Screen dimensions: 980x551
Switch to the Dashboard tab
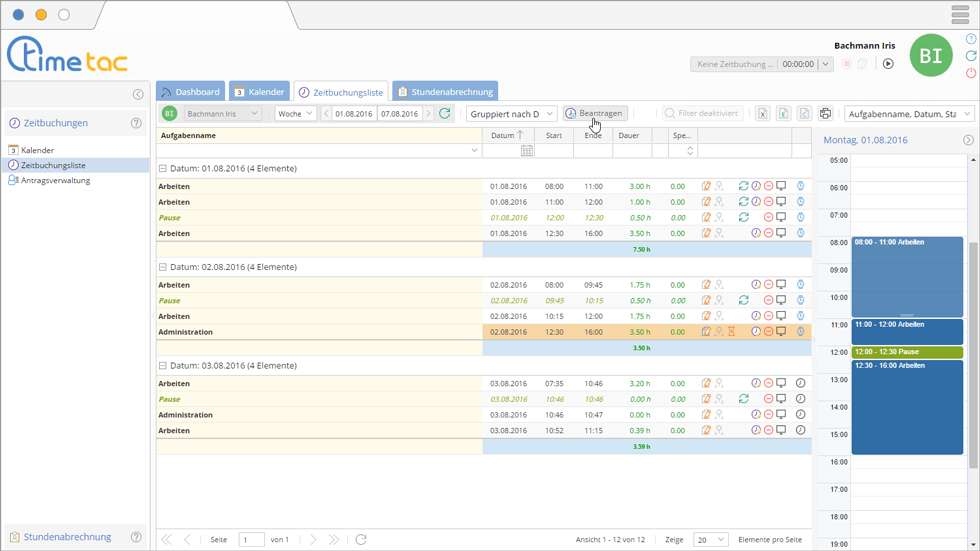coord(190,92)
